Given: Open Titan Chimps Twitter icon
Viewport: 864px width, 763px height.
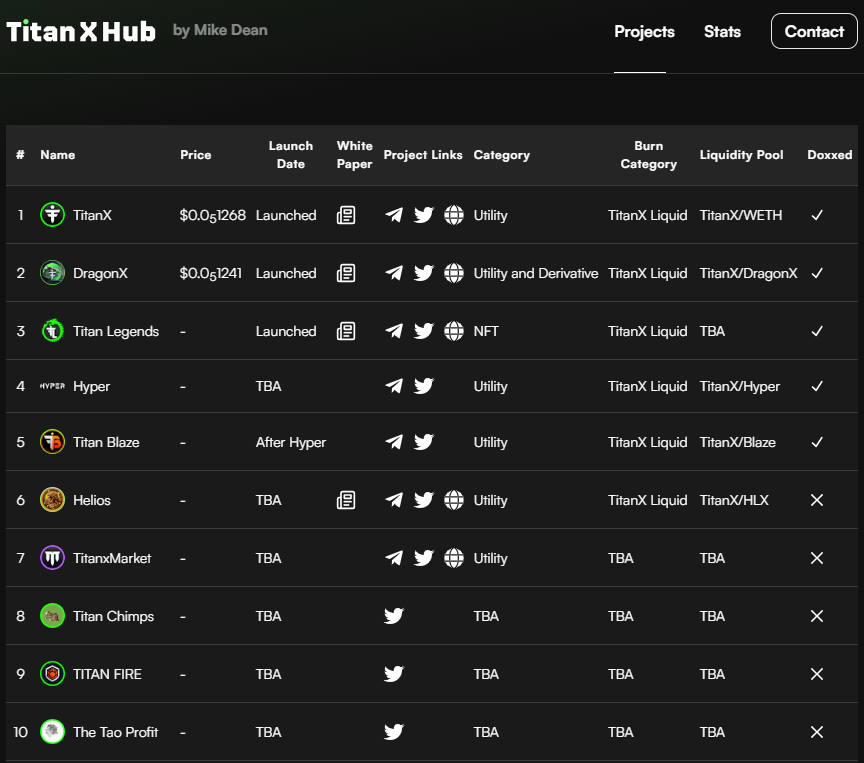Looking at the screenshot, I should pos(394,616).
